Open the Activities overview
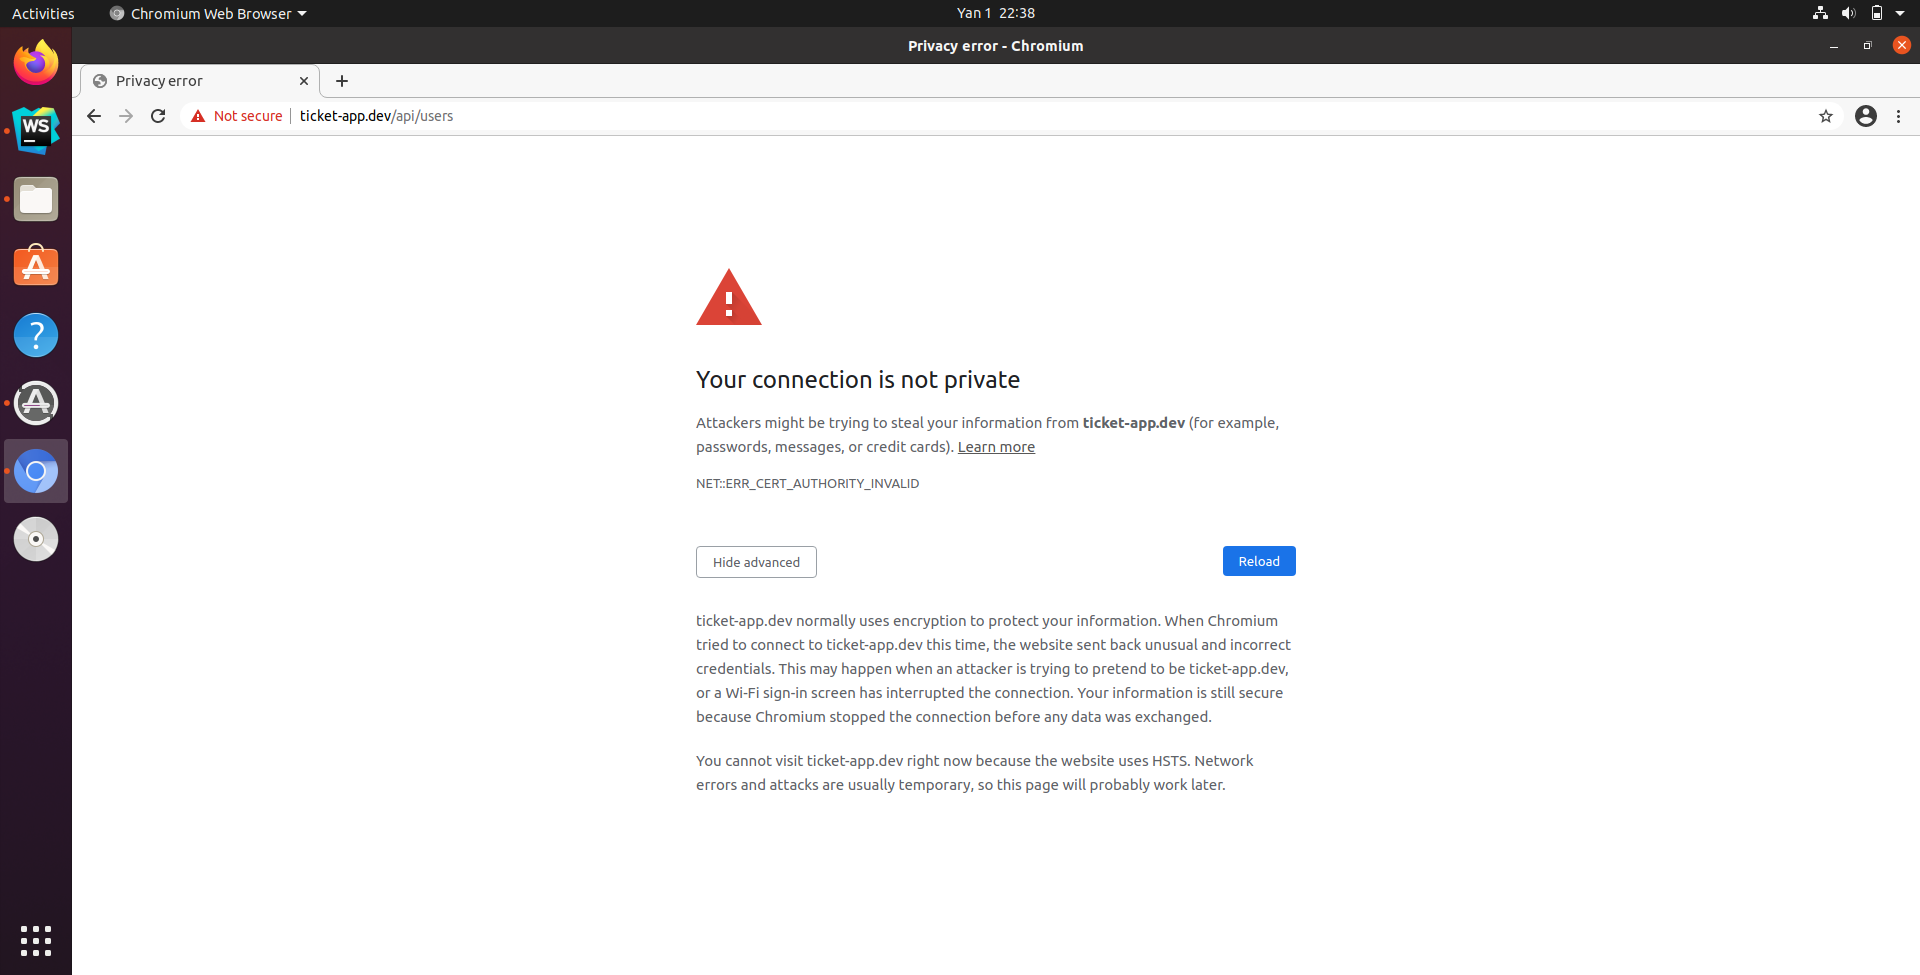Image resolution: width=1920 pixels, height=975 pixels. pyautogui.click(x=43, y=13)
